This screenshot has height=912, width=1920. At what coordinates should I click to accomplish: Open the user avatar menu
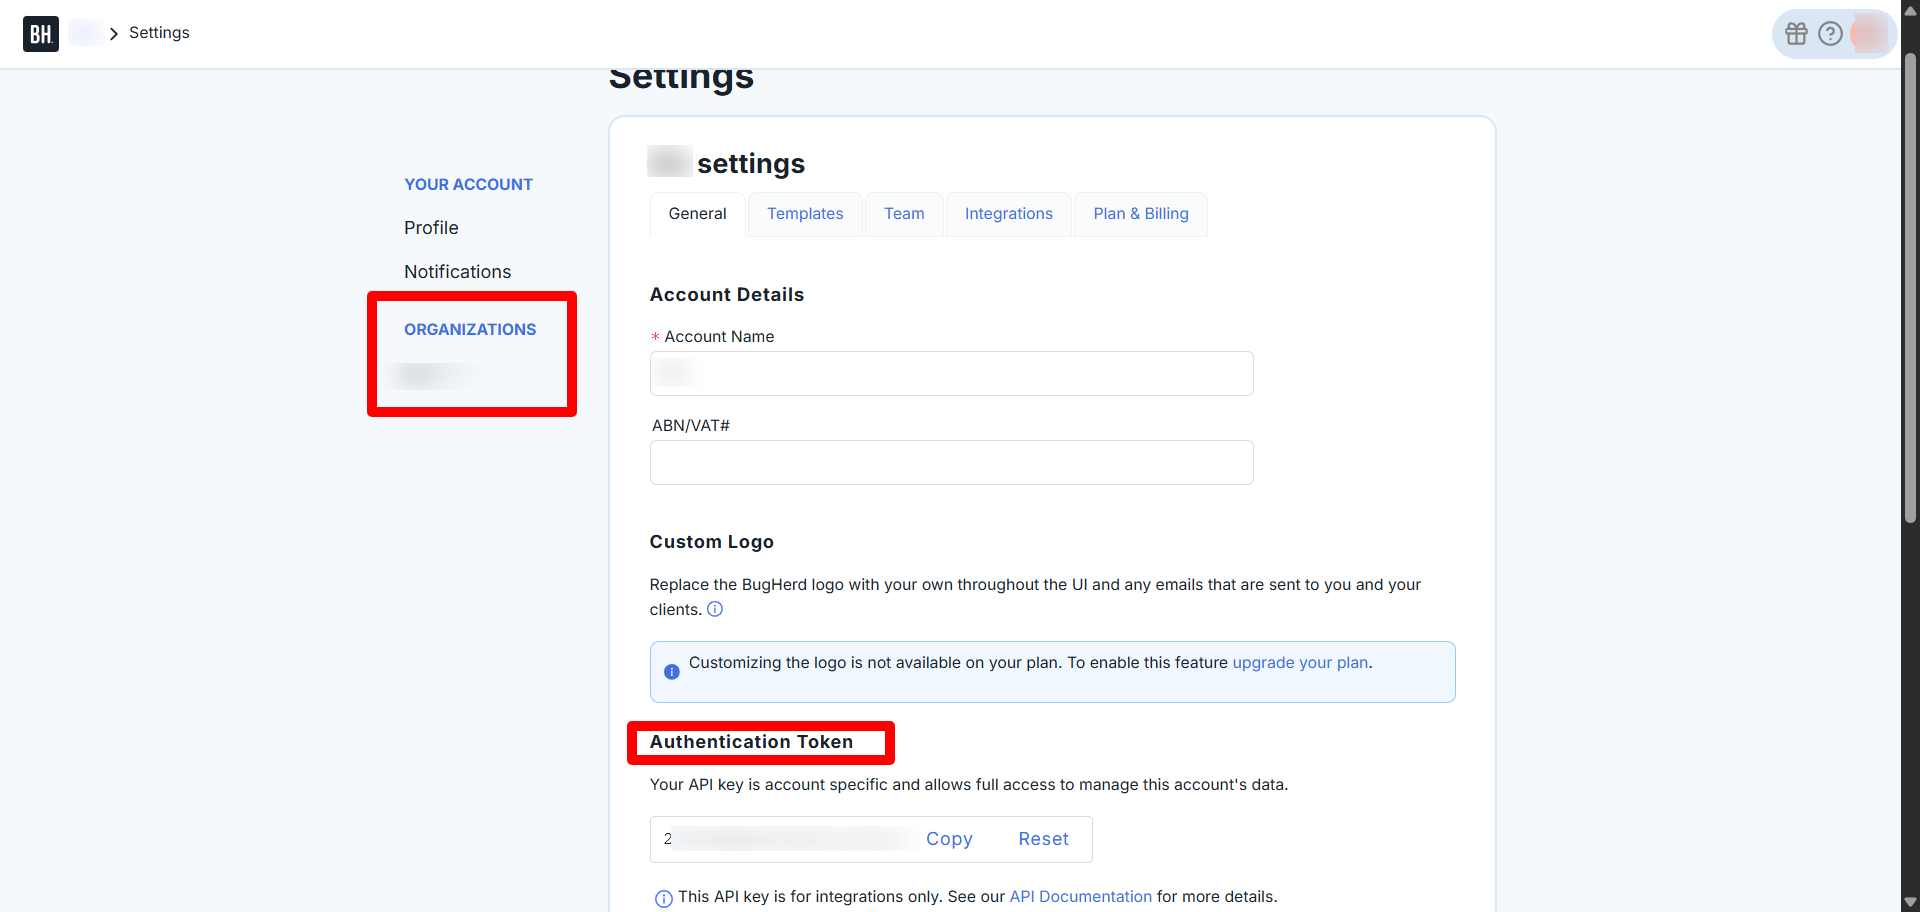pos(1868,34)
